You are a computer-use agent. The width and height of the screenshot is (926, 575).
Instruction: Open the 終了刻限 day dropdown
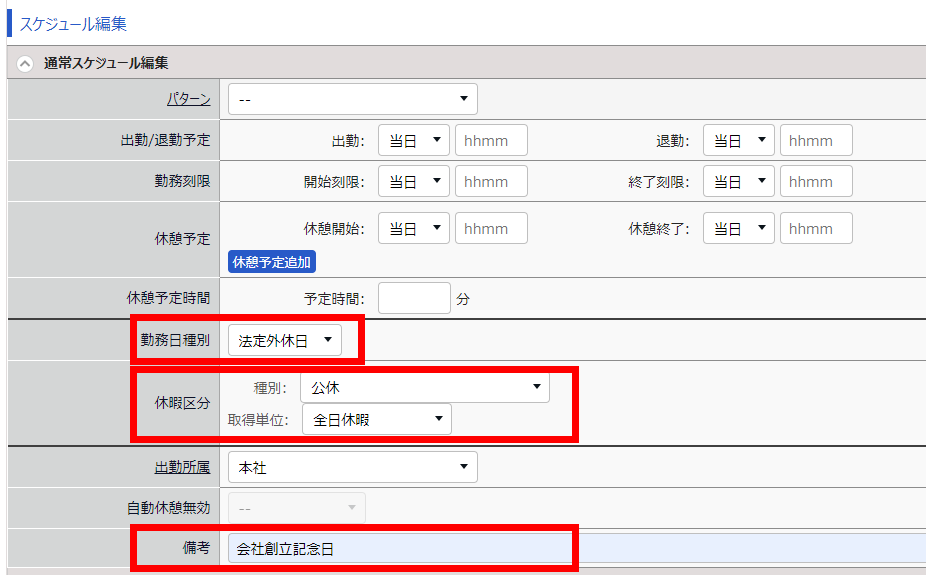[739, 181]
